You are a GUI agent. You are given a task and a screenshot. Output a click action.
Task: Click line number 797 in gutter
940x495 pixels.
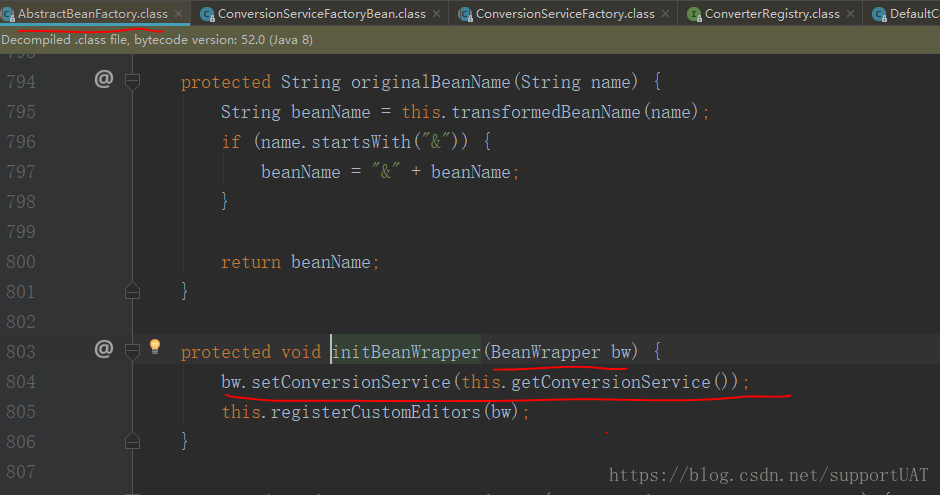[x=21, y=171]
